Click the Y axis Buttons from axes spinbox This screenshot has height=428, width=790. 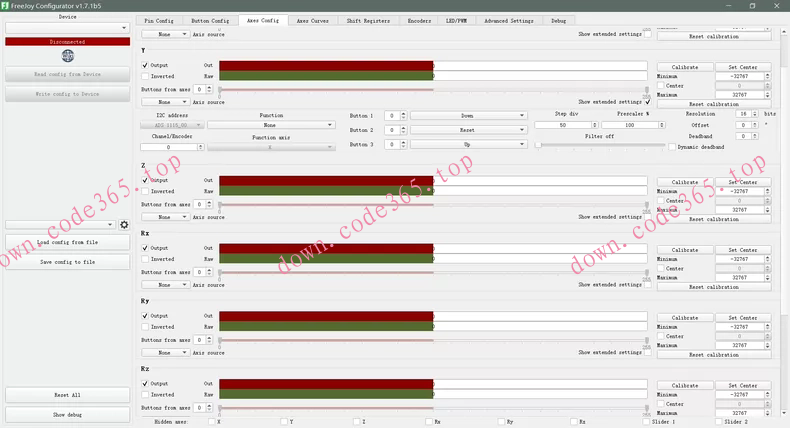[x=203, y=89]
